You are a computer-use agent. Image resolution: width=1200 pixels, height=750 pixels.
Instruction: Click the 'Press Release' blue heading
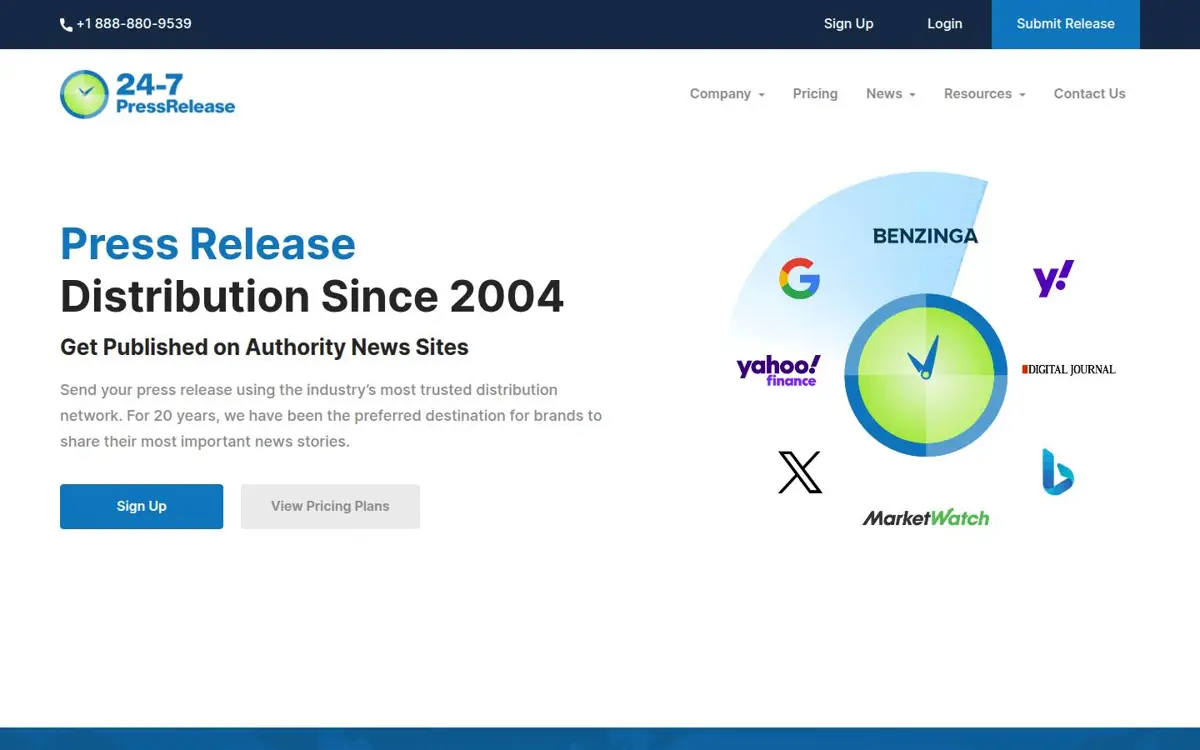208,244
